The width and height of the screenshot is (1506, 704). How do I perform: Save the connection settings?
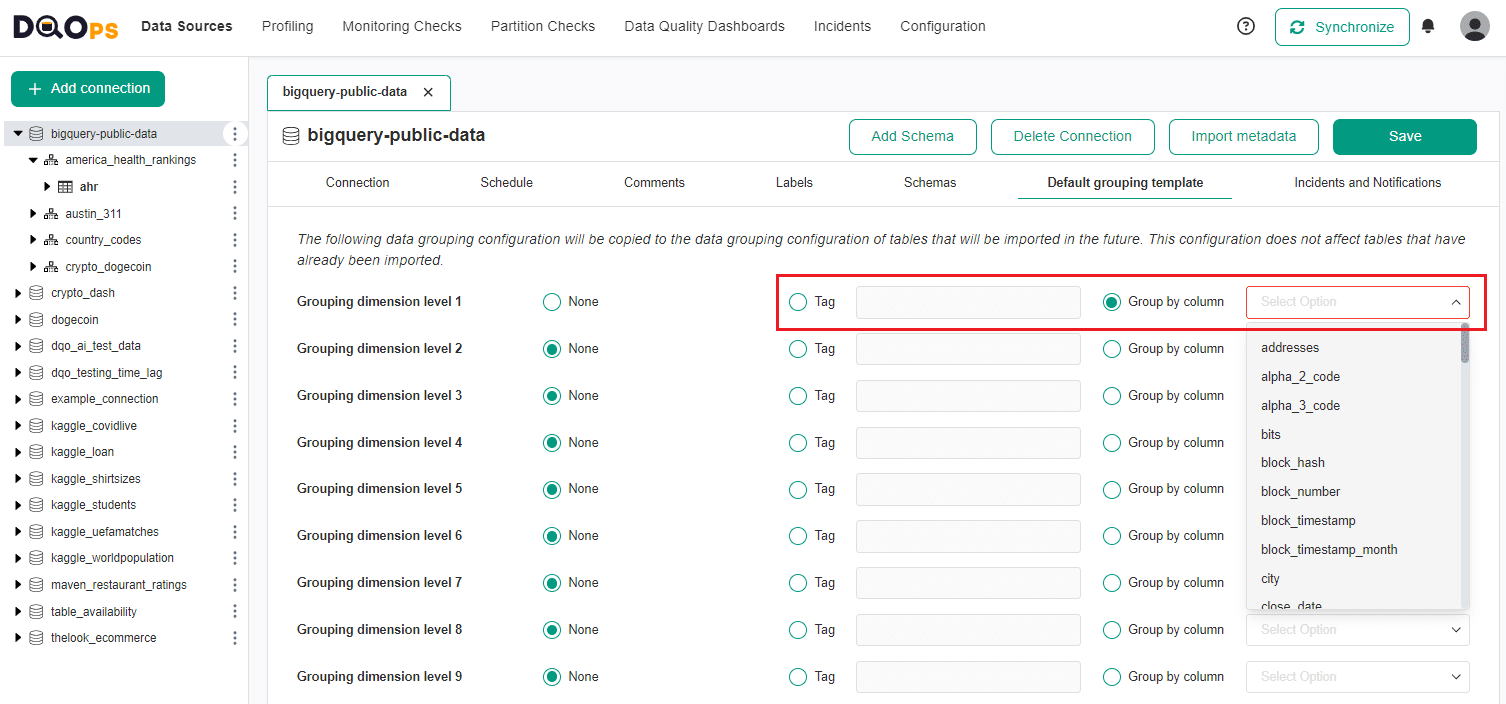1405,137
